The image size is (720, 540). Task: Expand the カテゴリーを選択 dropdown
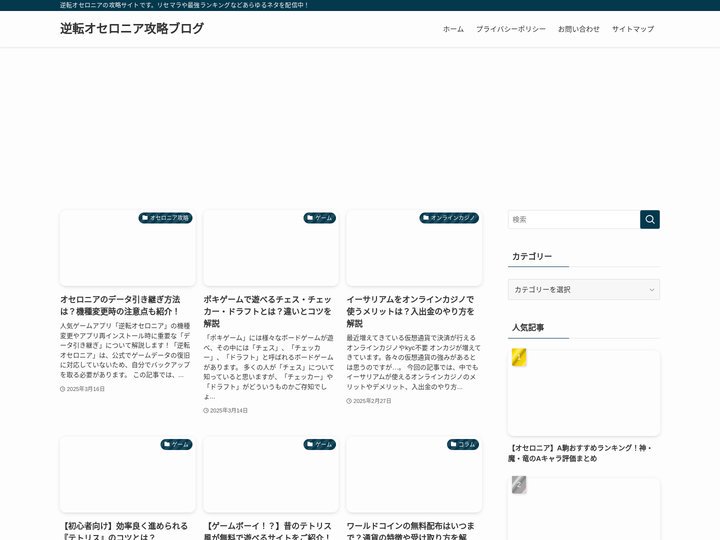[584, 290]
